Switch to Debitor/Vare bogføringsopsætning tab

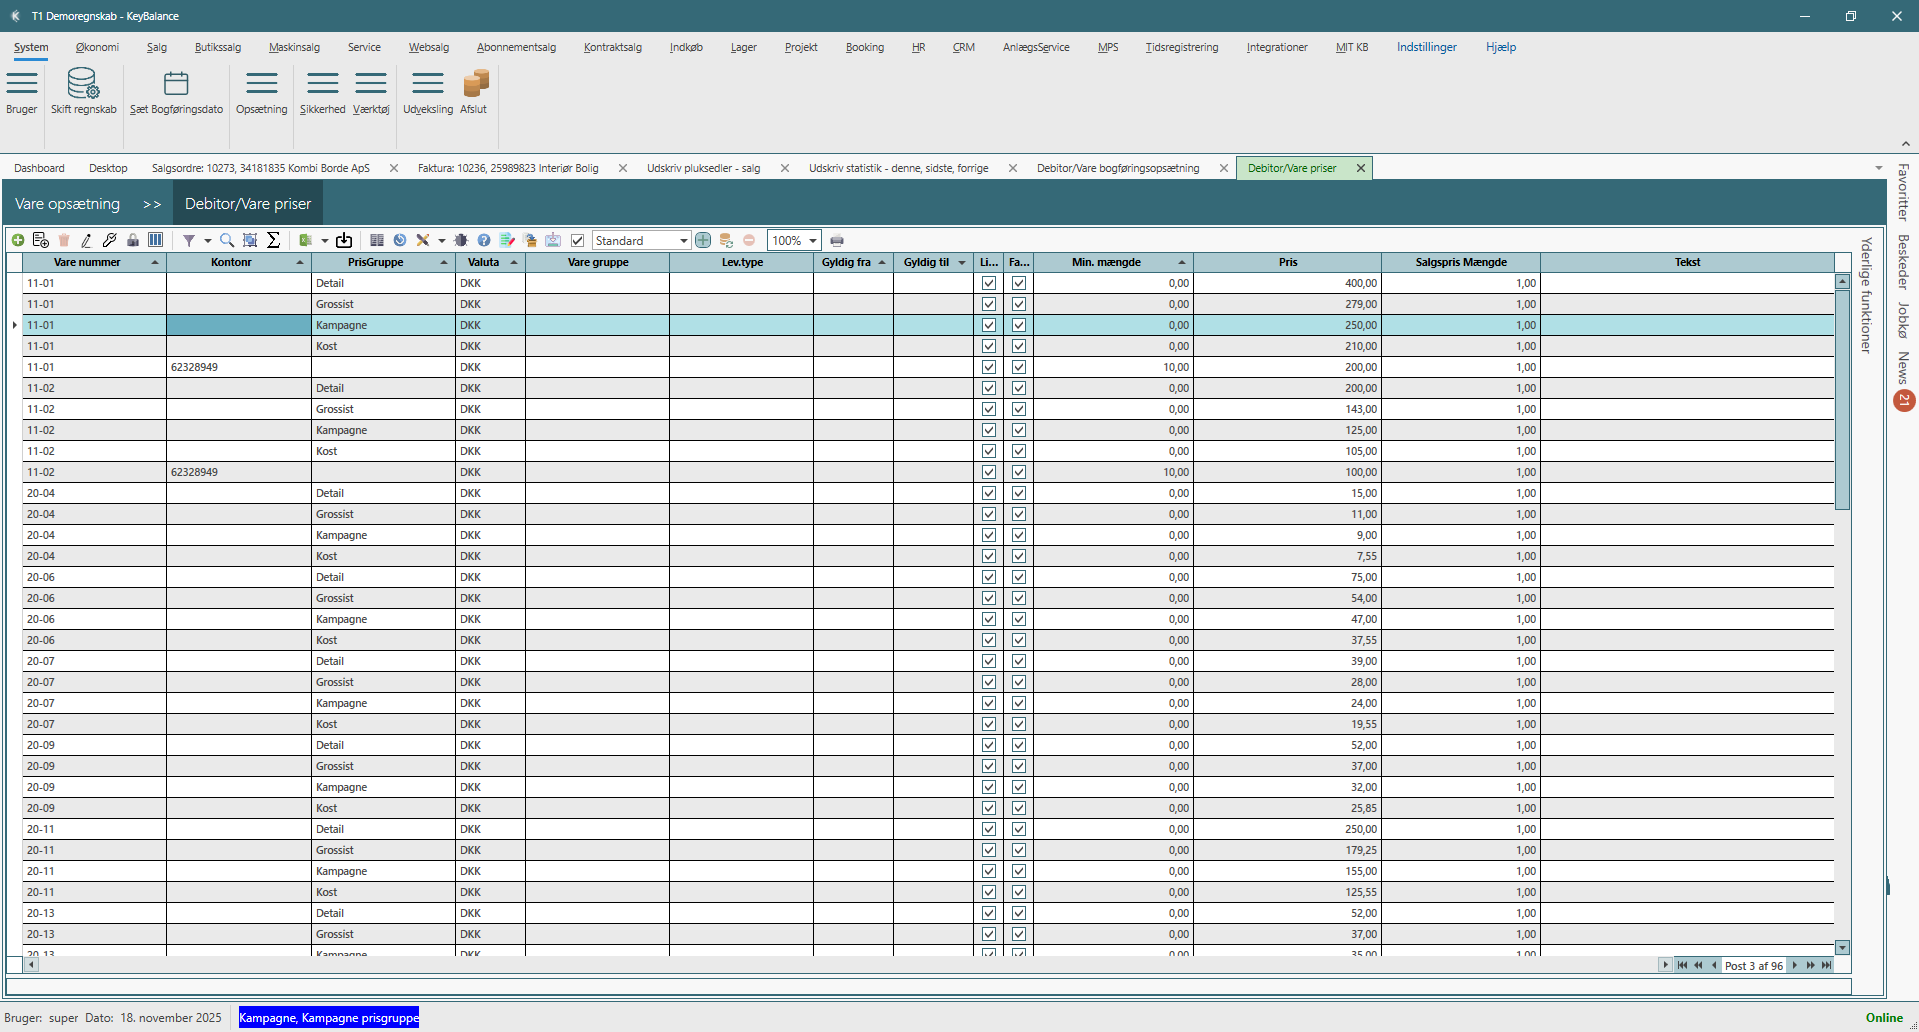(x=1117, y=168)
